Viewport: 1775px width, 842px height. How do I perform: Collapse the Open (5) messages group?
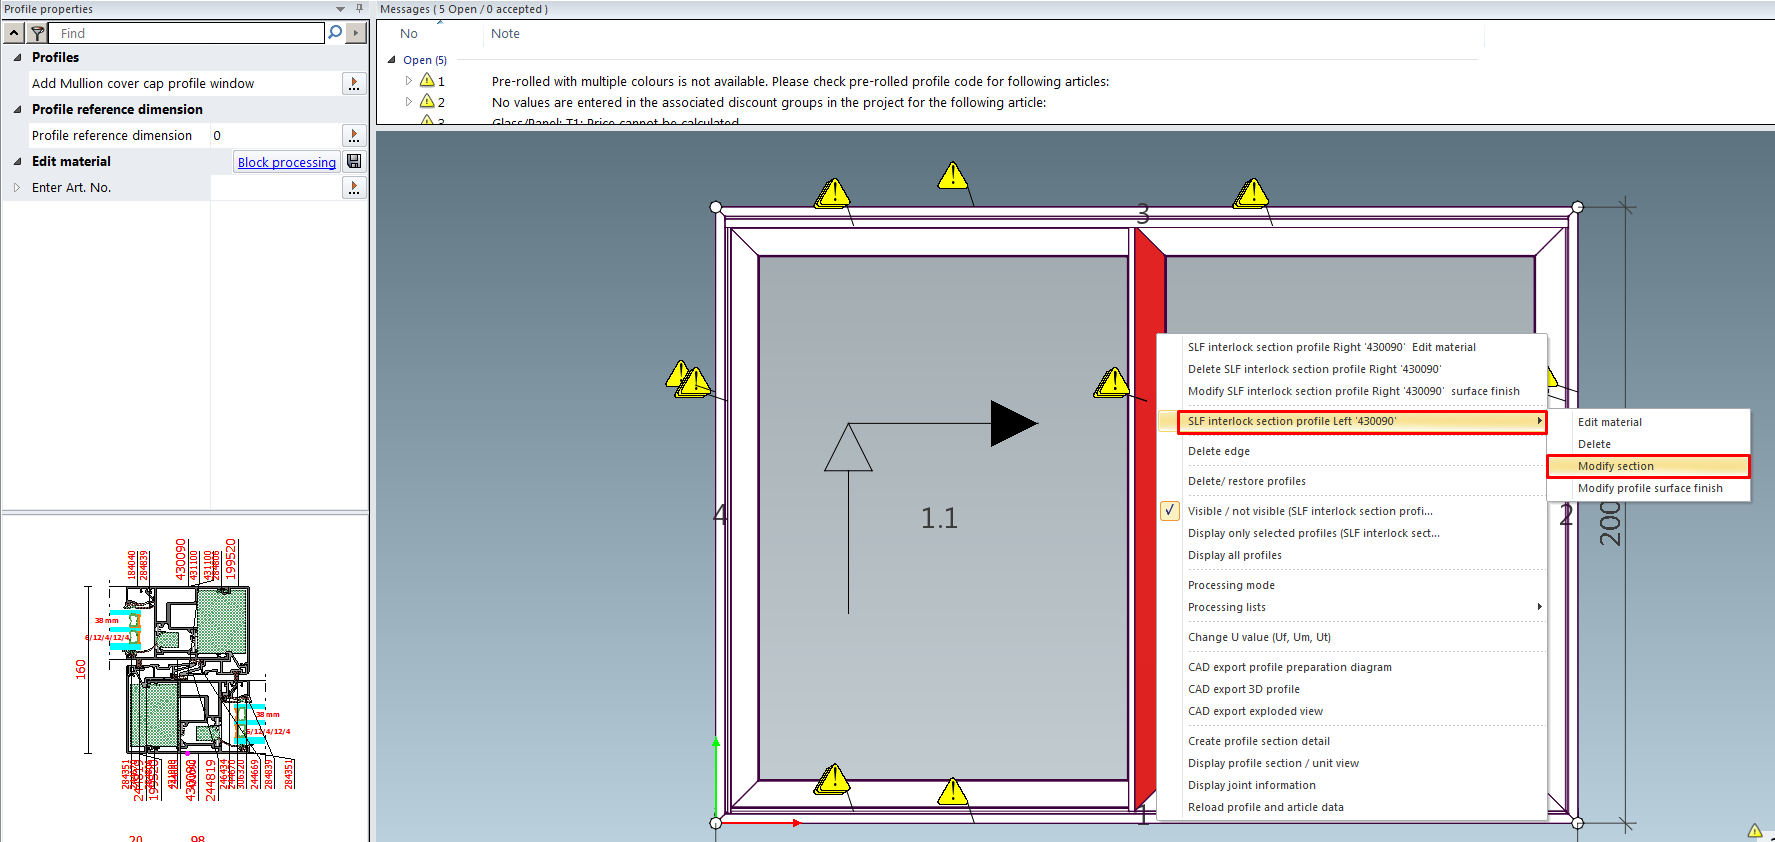(392, 60)
